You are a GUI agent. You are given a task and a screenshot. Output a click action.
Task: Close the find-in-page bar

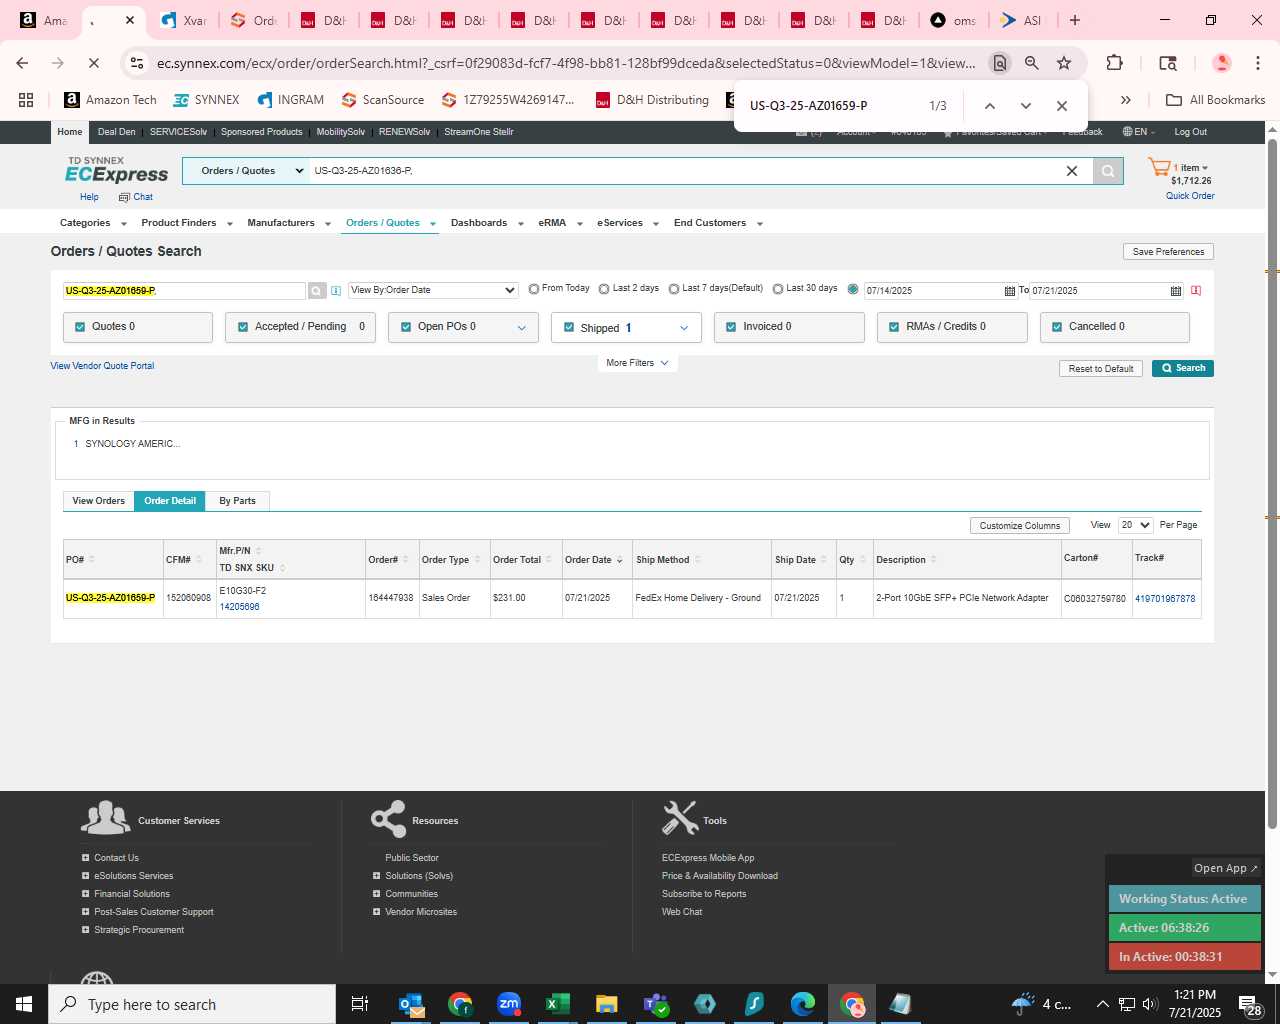point(1062,106)
